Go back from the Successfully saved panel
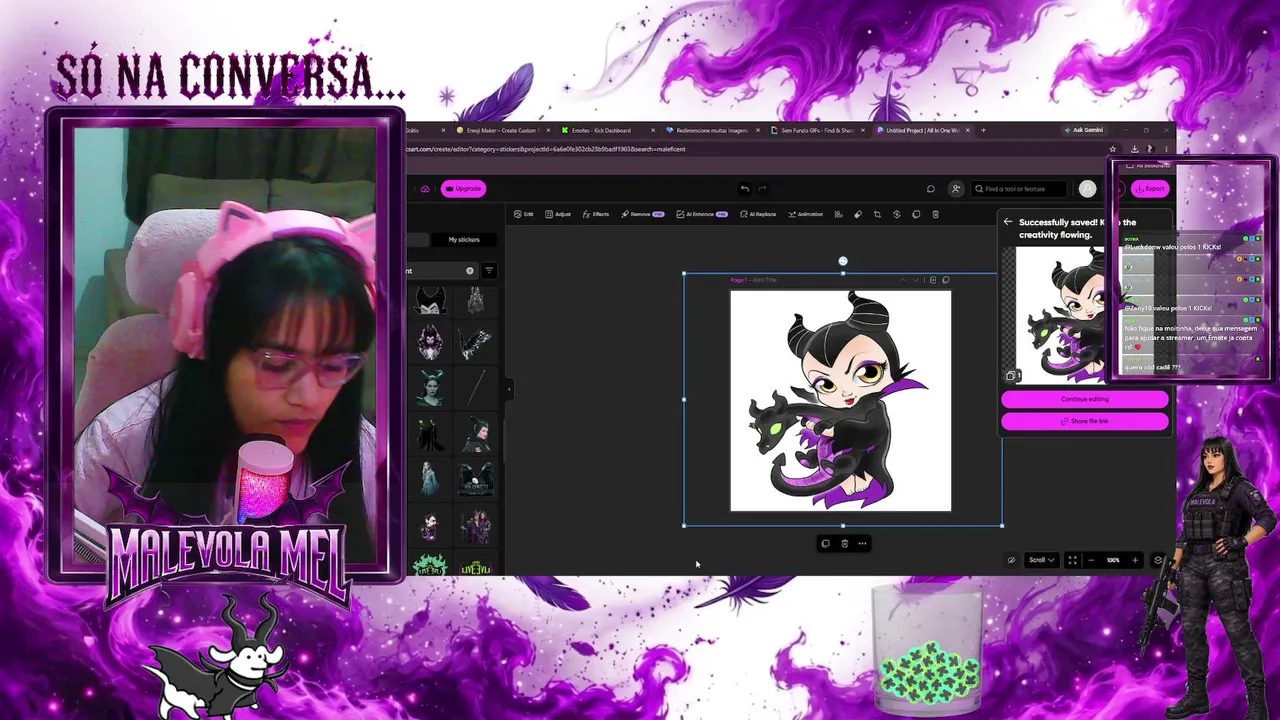 coord(1008,222)
